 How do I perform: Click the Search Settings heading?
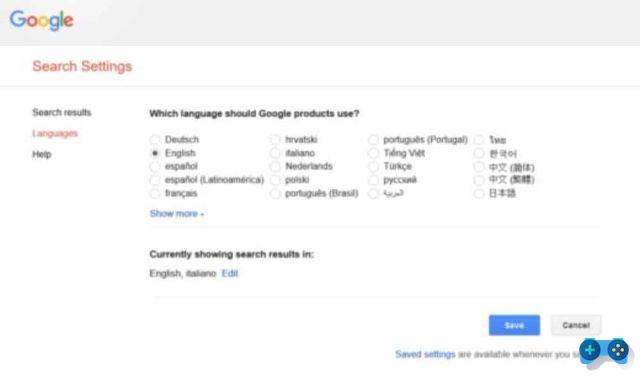click(x=82, y=66)
